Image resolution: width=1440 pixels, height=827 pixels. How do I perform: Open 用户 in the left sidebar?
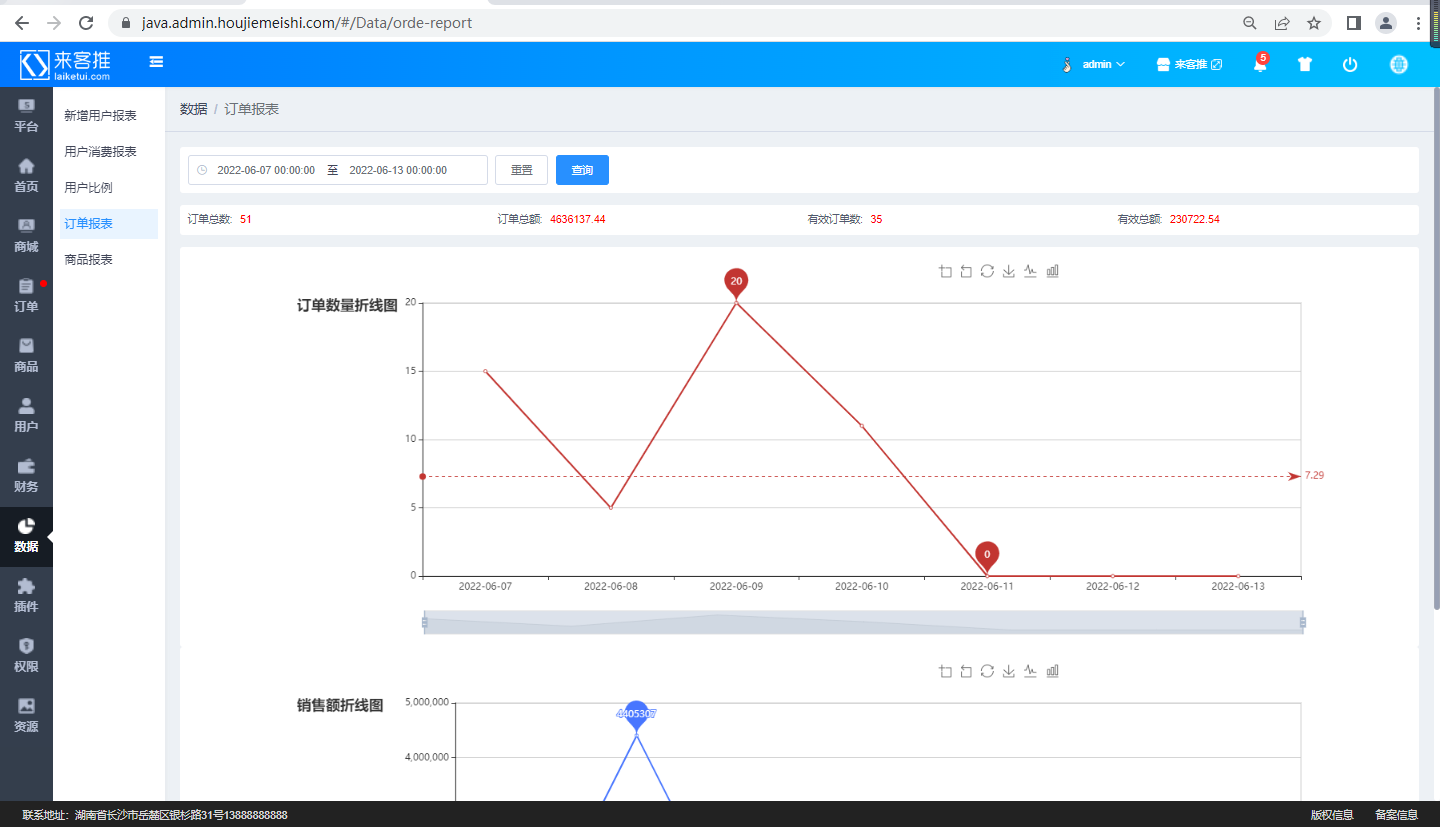point(26,416)
